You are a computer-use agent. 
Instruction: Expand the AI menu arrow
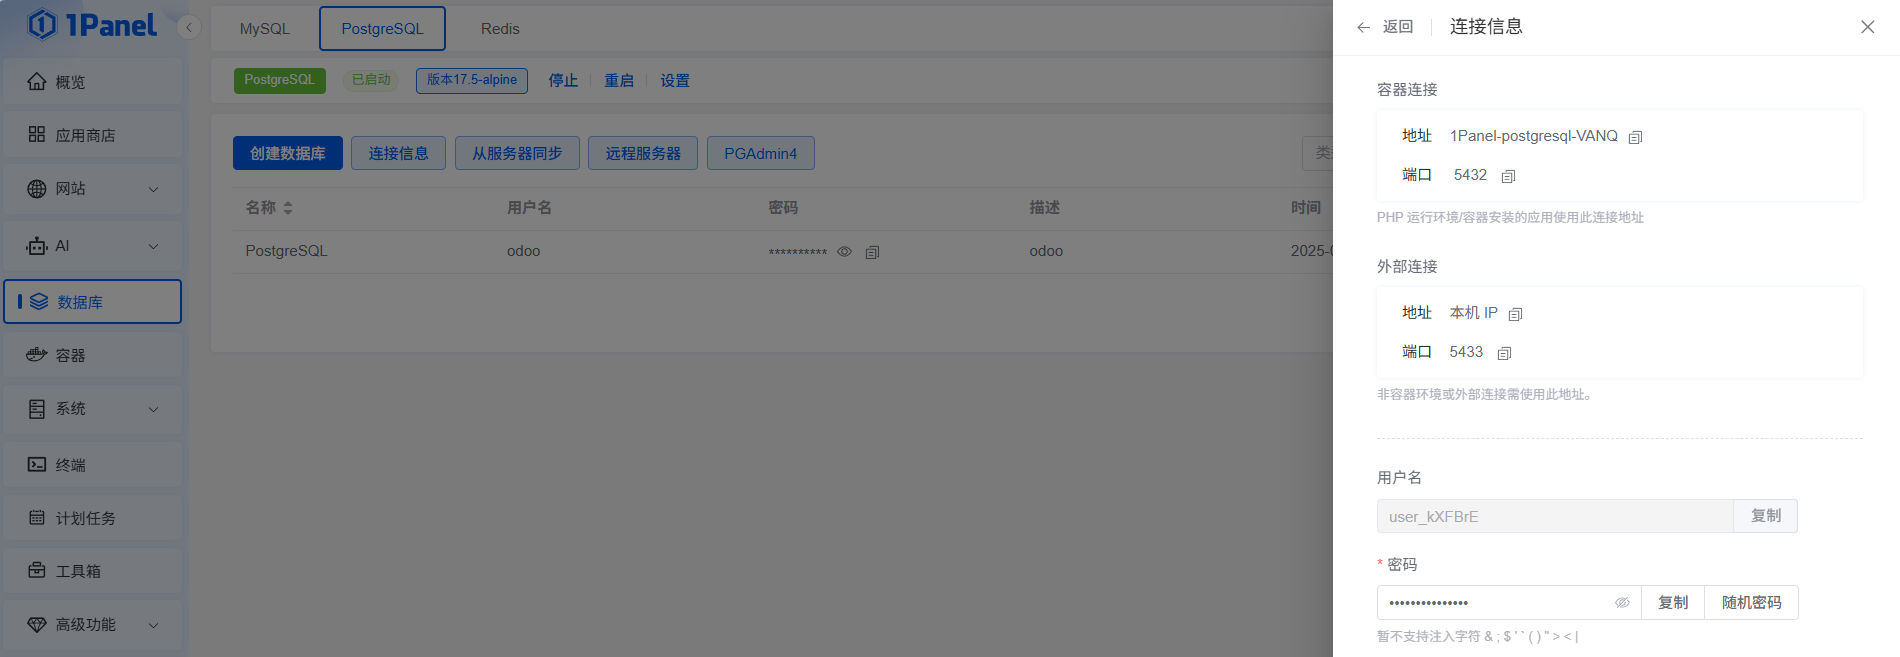tap(153, 246)
